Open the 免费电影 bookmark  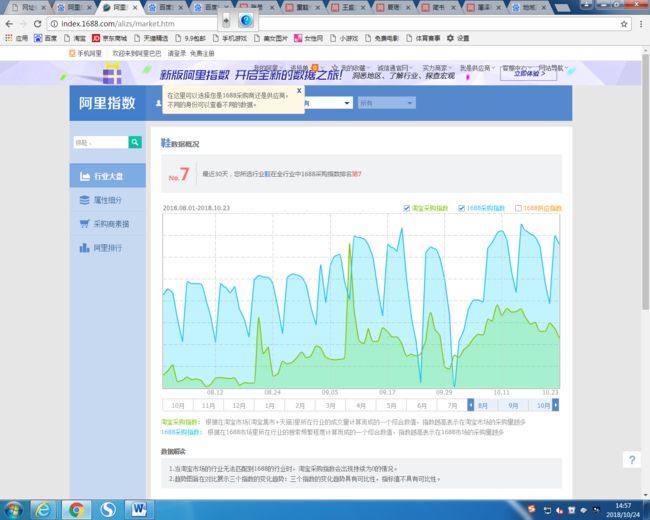tap(381, 38)
